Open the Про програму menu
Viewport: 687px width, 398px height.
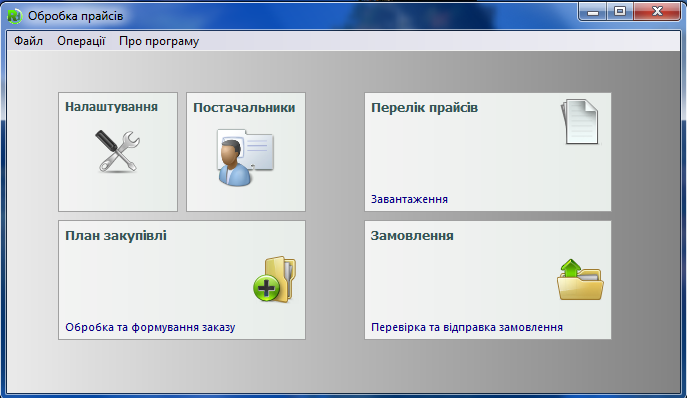(x=159, y=41)
